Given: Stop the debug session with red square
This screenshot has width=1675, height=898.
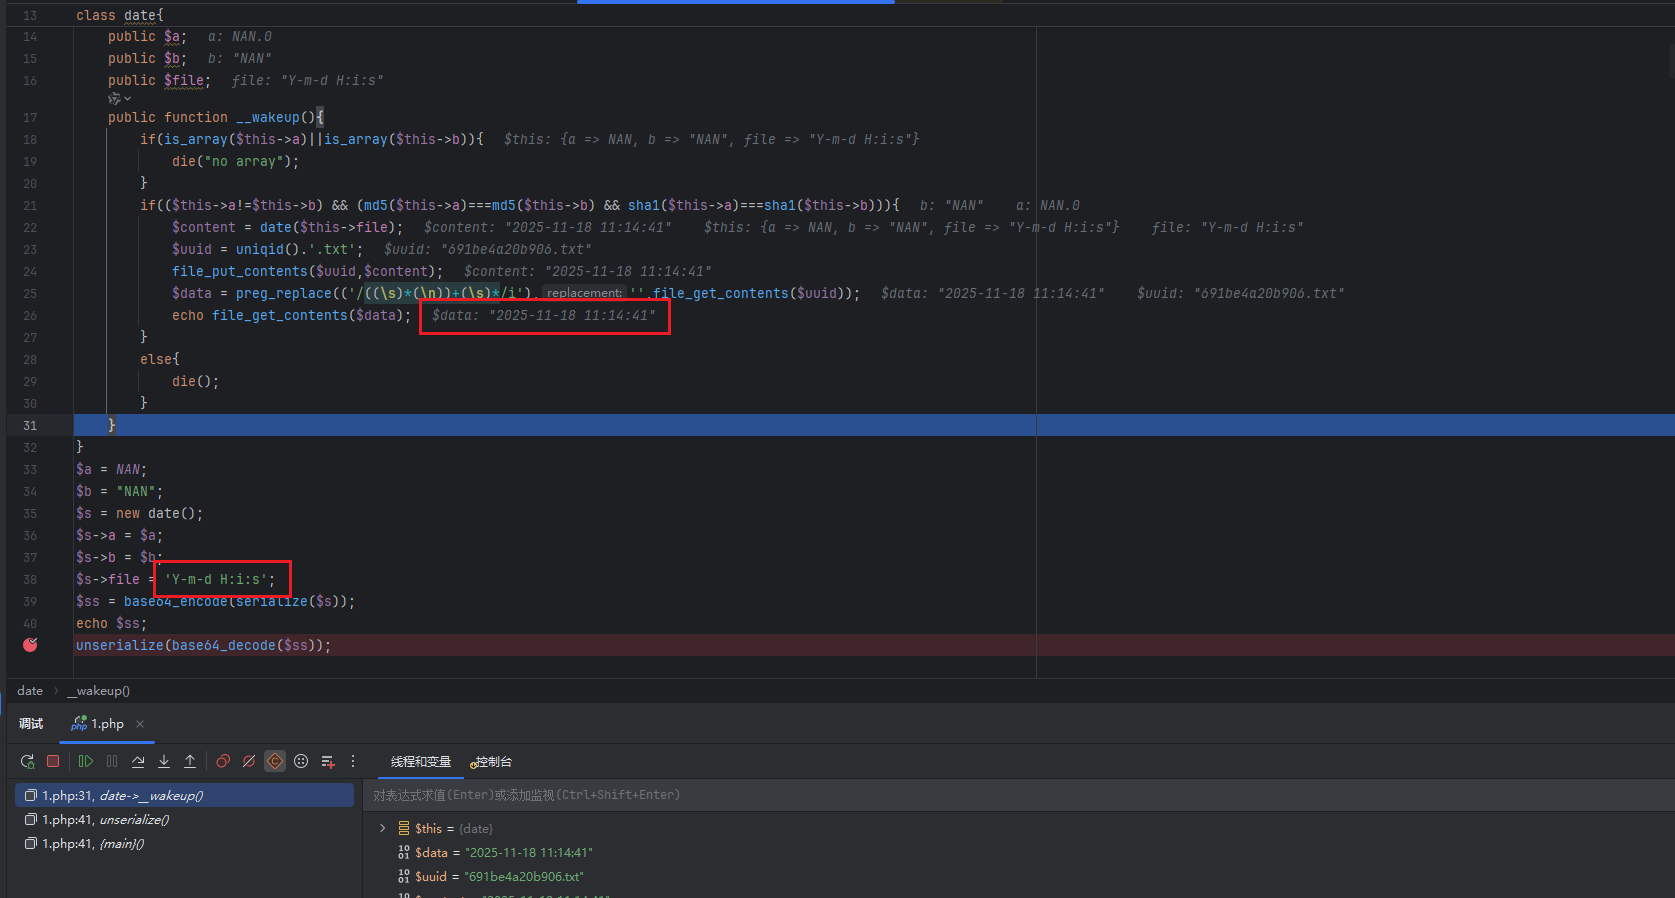Looking at the screenshot, I should tap(53, 762).
